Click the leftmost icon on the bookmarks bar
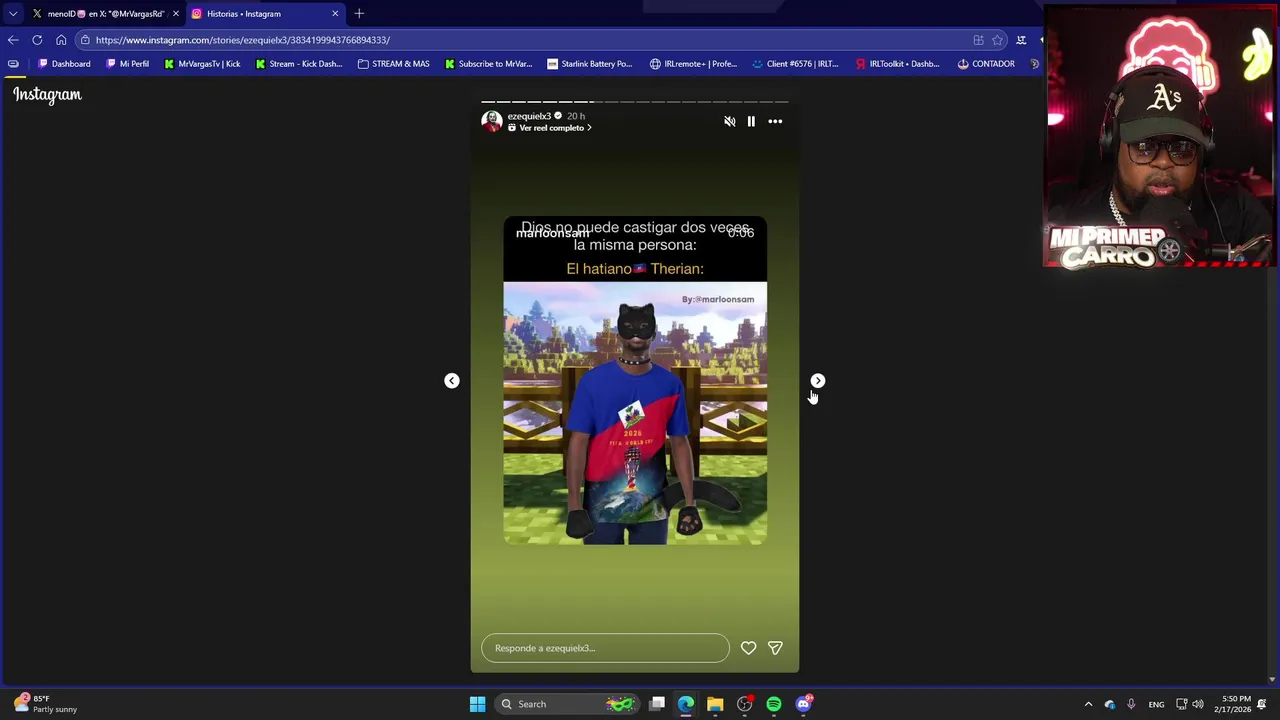The image size is (1280, 720). pos(13,64)
